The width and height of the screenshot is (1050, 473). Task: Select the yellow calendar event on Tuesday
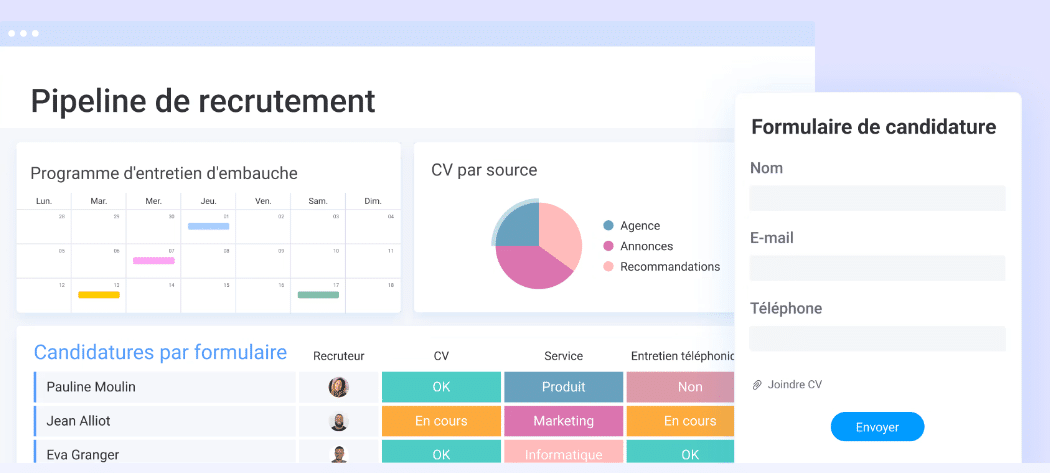[x=99, y=294]
